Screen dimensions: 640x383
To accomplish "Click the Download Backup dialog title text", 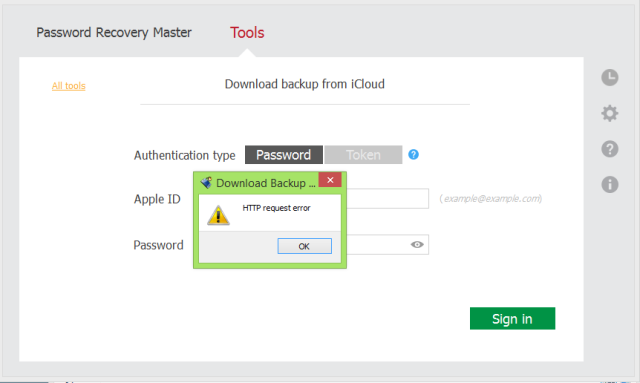I will 266,183.
